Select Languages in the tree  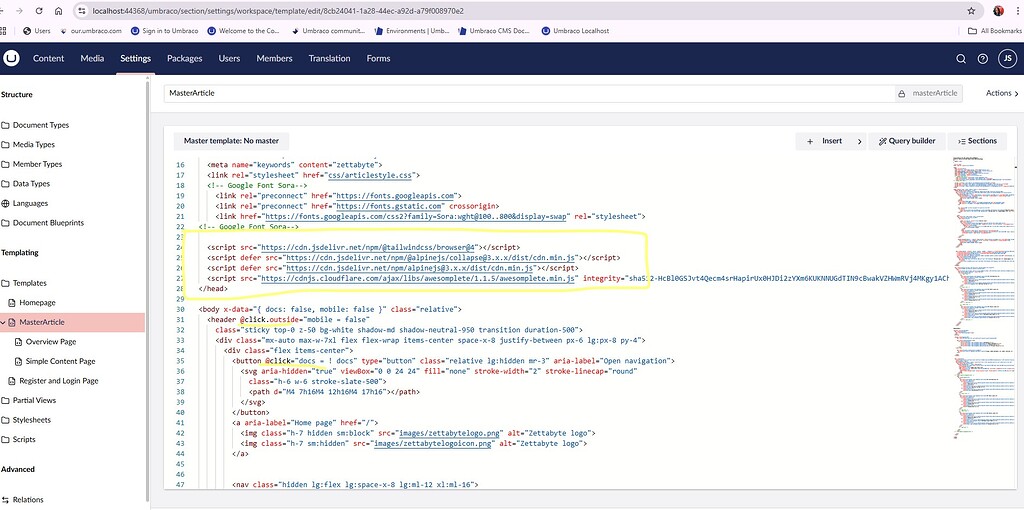pos(30,203)
